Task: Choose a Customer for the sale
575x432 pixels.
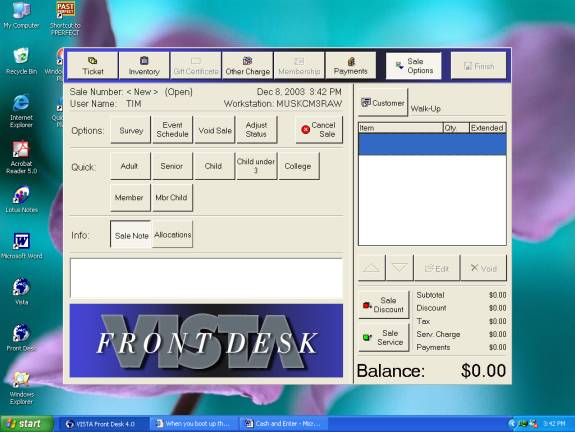Action: (x=383, y=103)
